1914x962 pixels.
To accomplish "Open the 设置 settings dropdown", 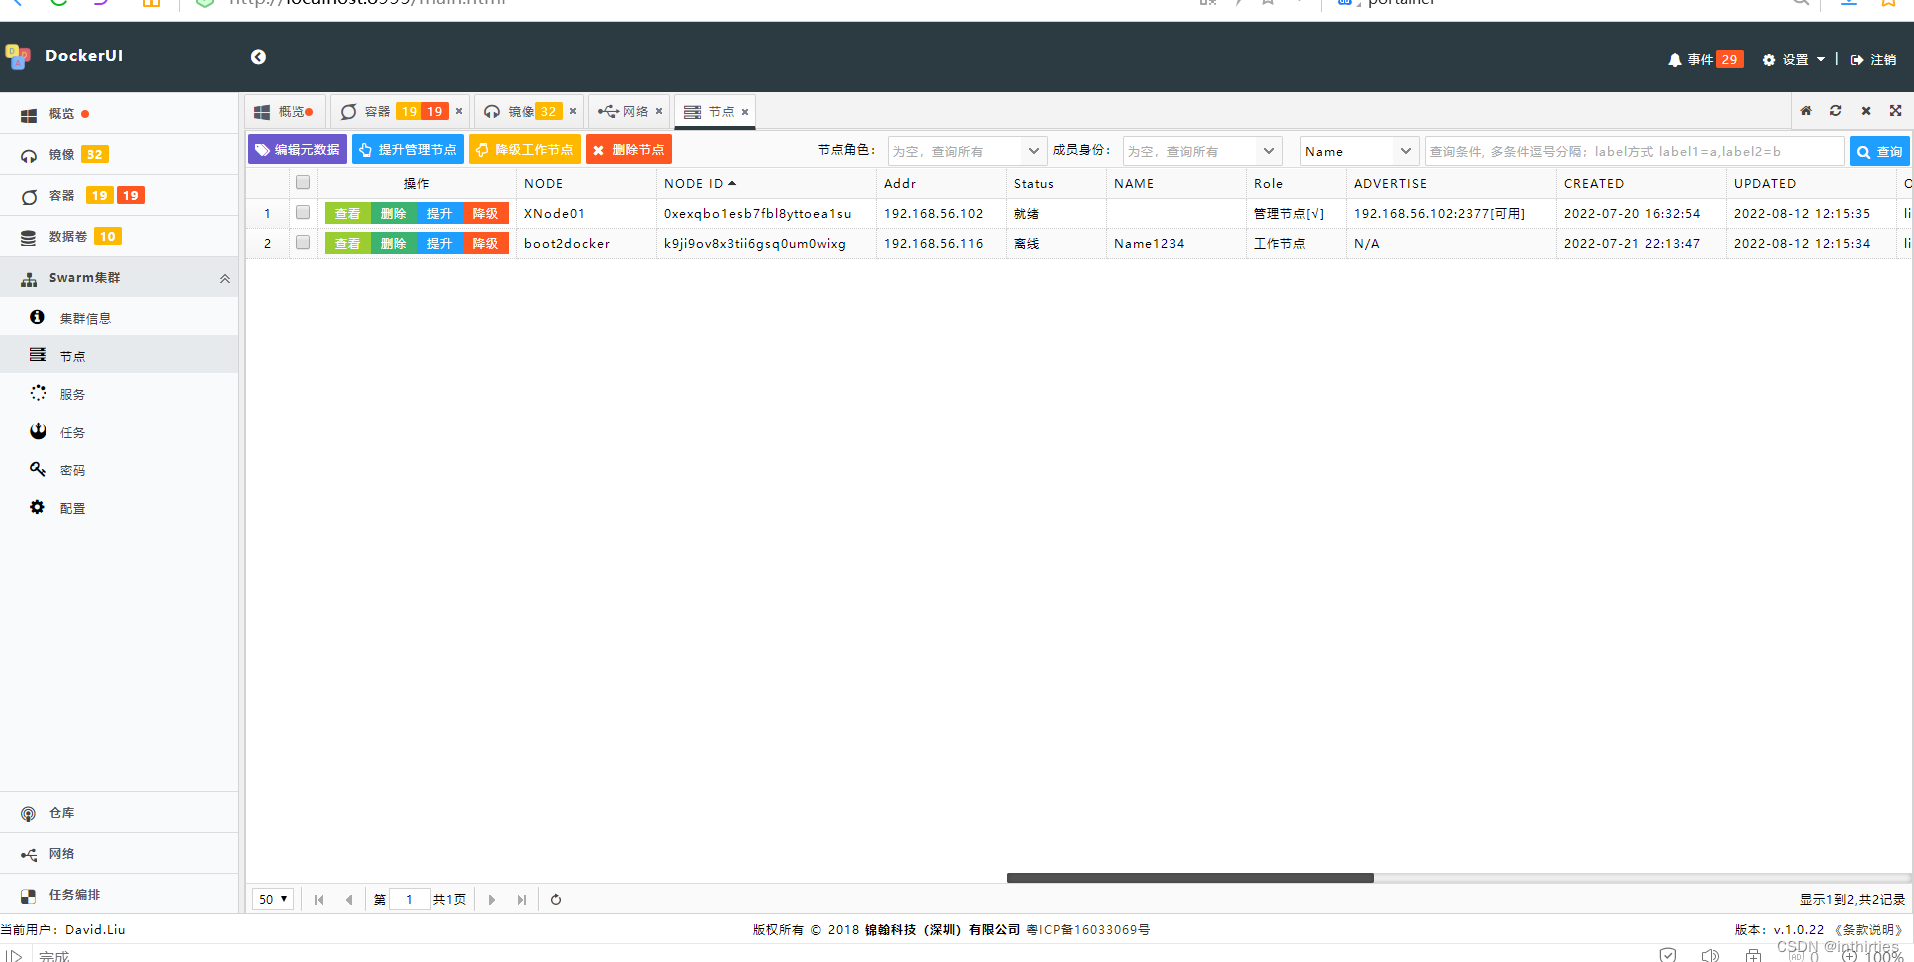I will point(1794,59).
